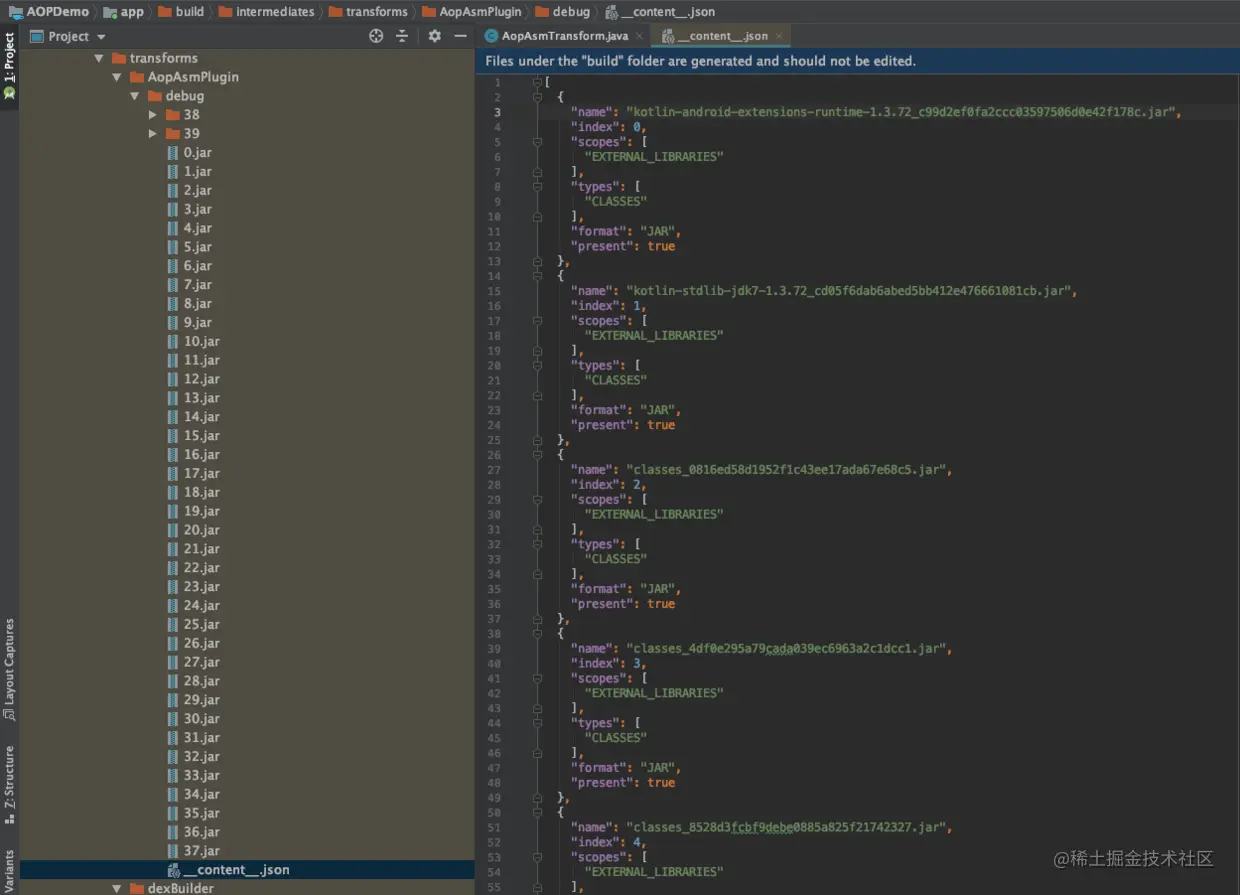This screenshot has height=895, width=1240.
Task: Expand the 38 folder in debug
Action: pyautogui.click(x=151, y=114)
